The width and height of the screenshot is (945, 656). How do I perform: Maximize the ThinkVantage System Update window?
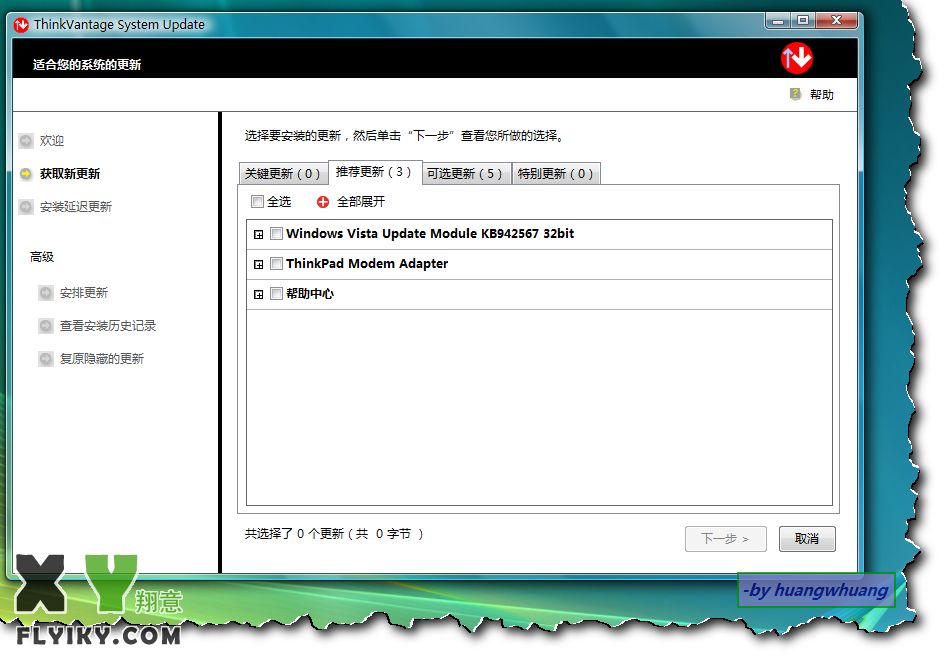tap(803, 20)
